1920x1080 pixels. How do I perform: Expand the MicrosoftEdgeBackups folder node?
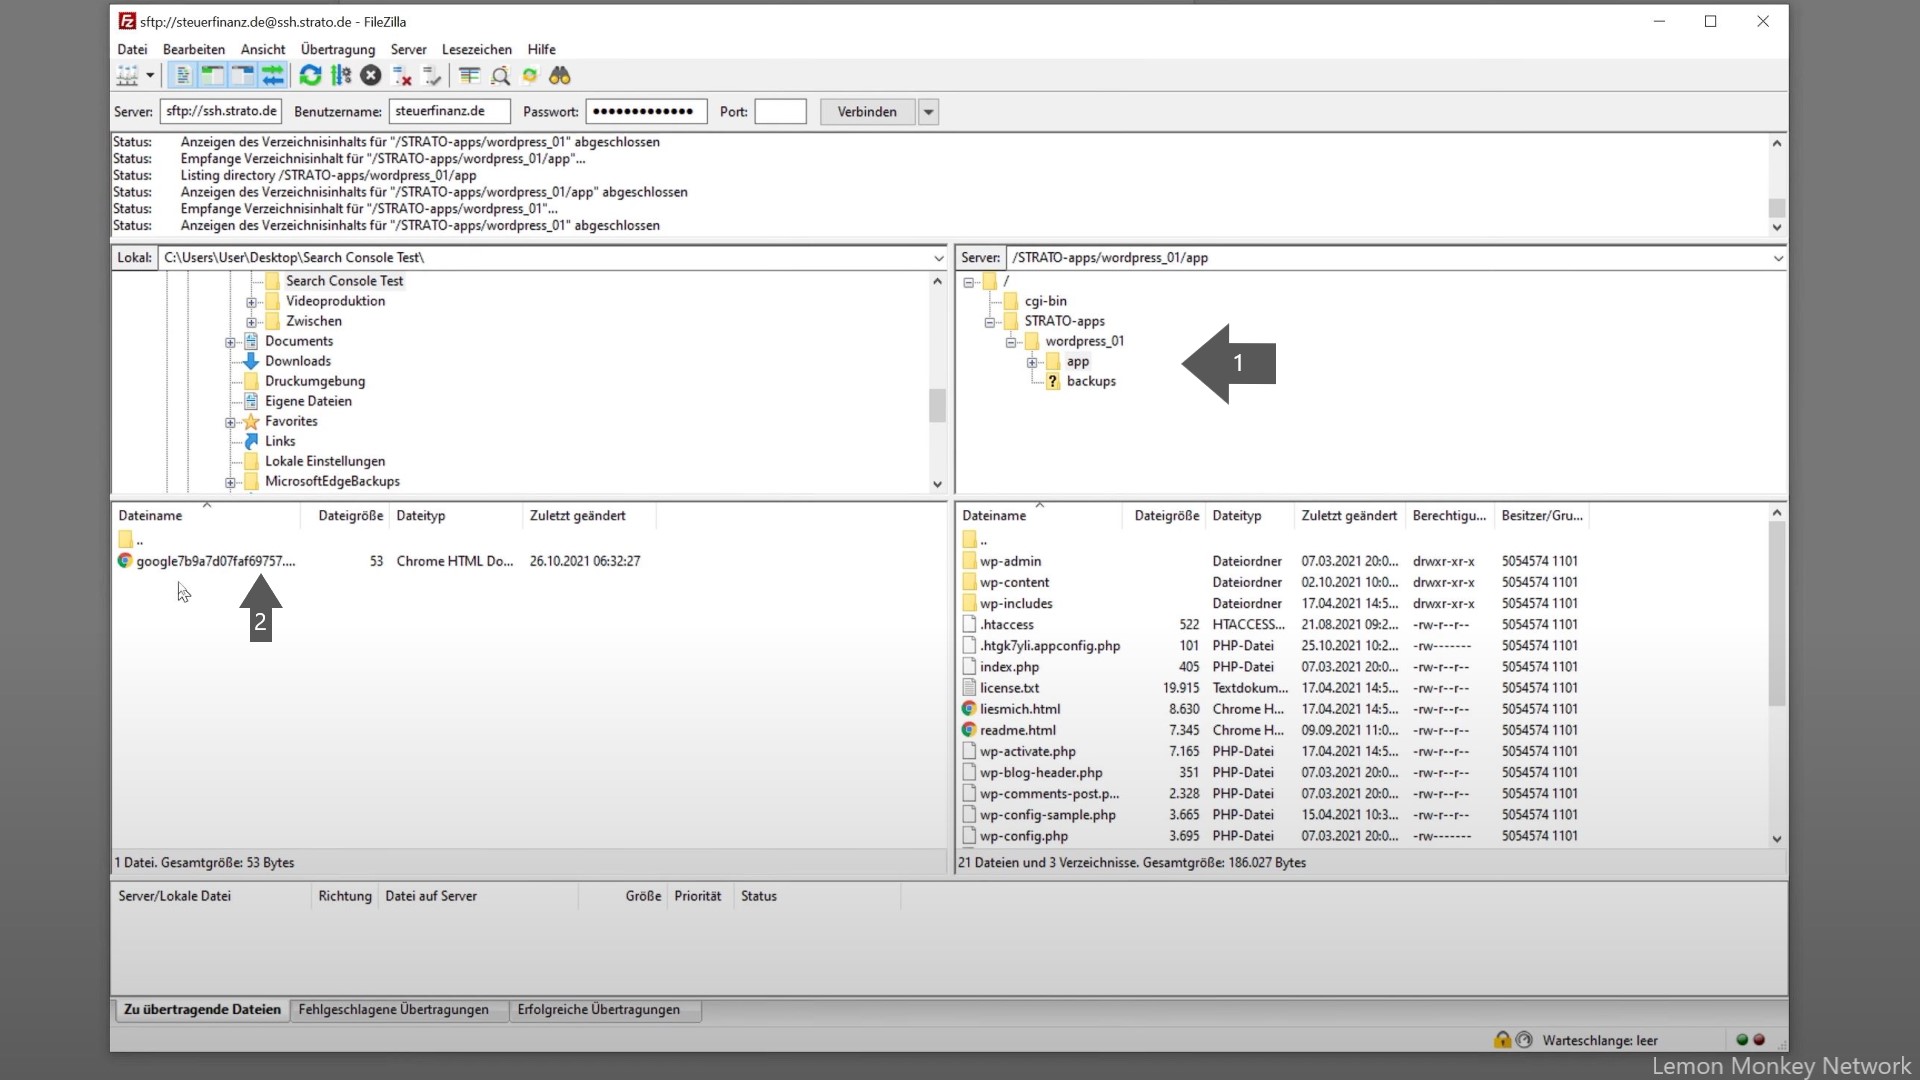(x=231, y=482)
